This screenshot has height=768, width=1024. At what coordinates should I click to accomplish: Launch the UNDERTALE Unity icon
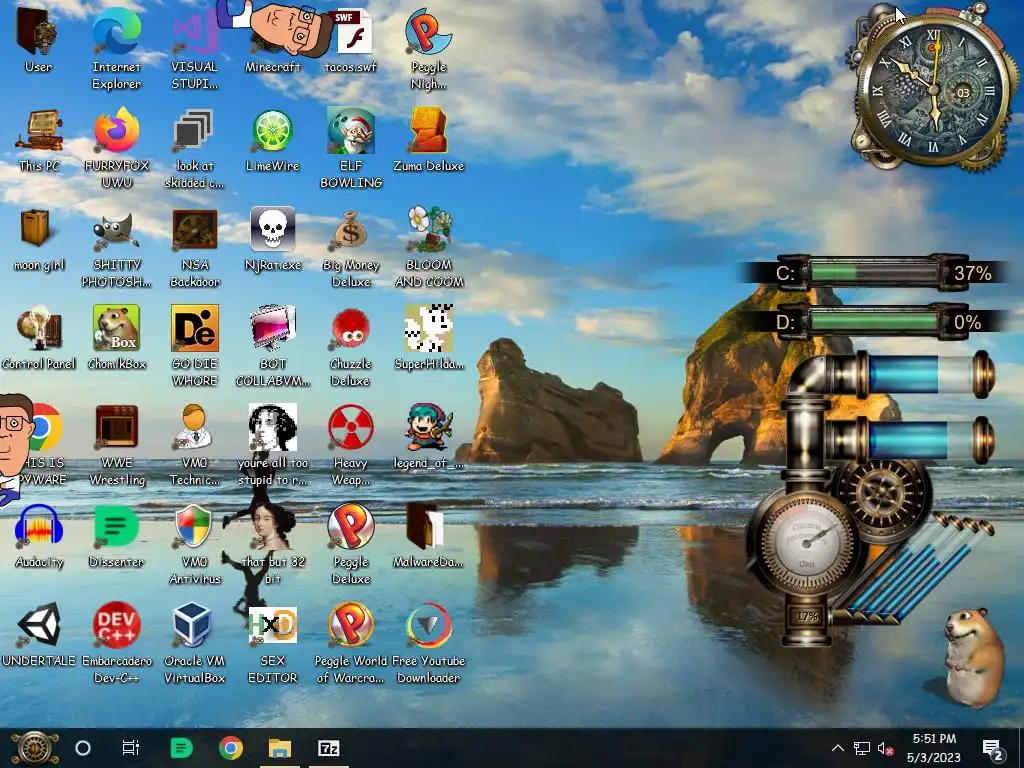coord(39,625)
